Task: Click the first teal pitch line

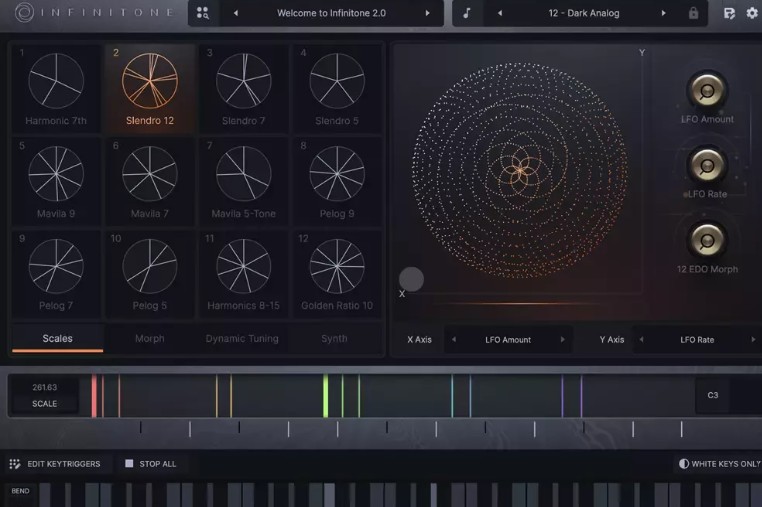Action: [452, 396]
